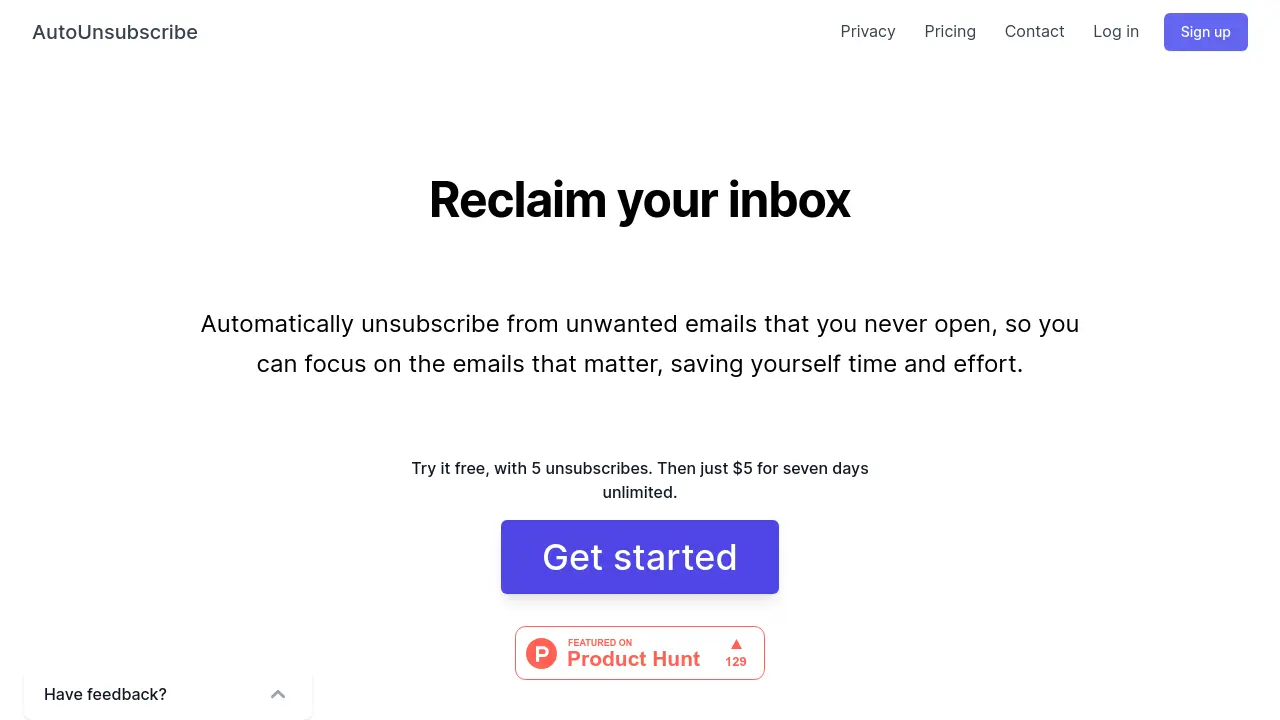Click the Product Hunt circular P logo
This screenshot has width=1280, height=720.
[x=541, y=654]
